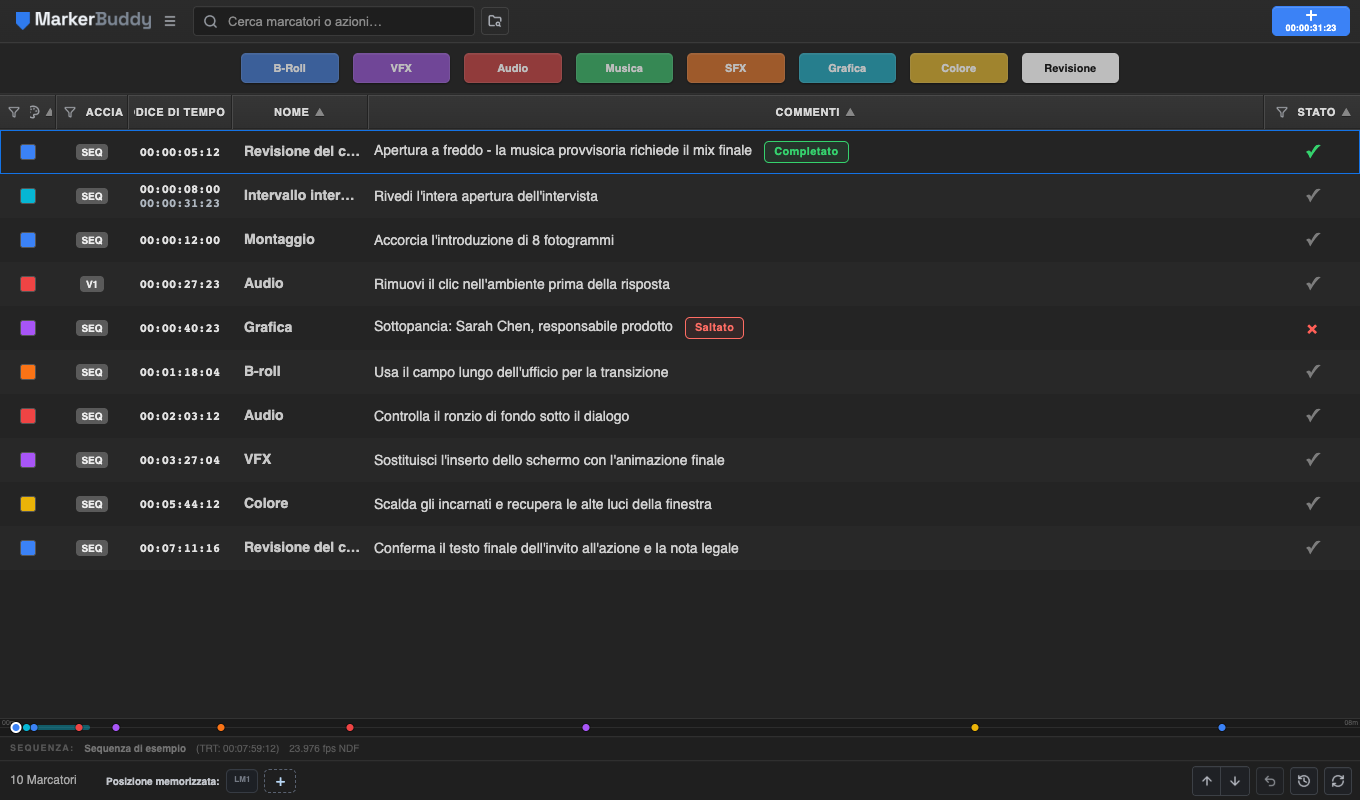Image resolution: width=1360 pixels, height=800 pixels.
Task: Sort by Stato column arrow
Action: [x=1346, y=112]
